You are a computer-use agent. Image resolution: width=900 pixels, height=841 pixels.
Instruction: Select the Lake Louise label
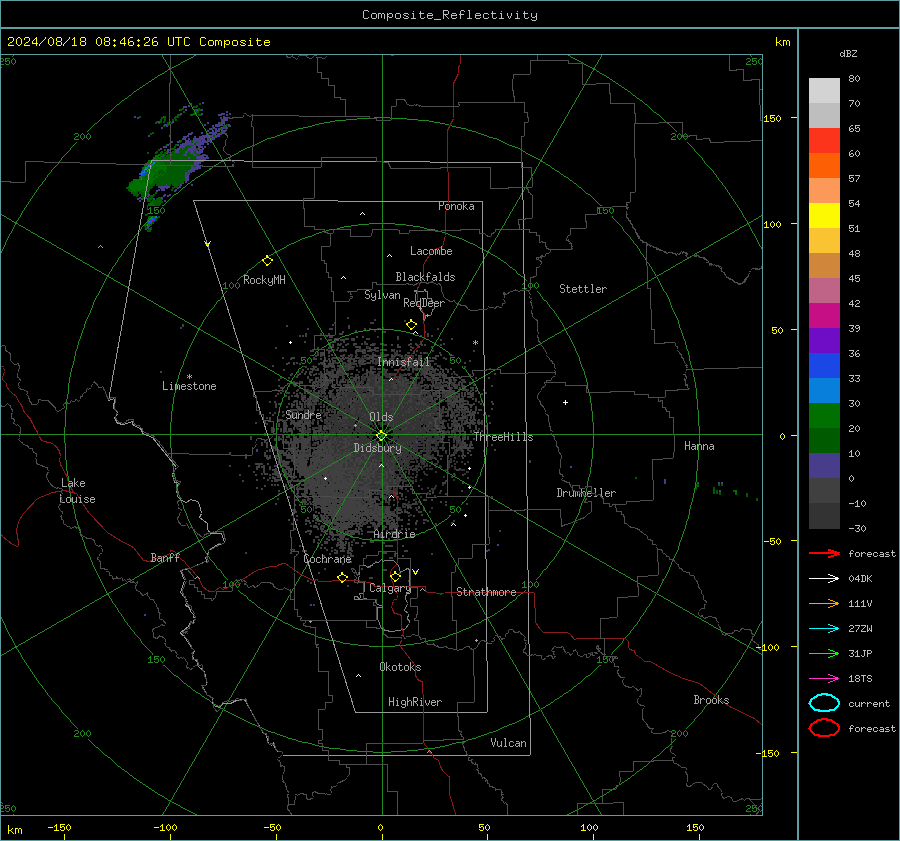(77, 491)
